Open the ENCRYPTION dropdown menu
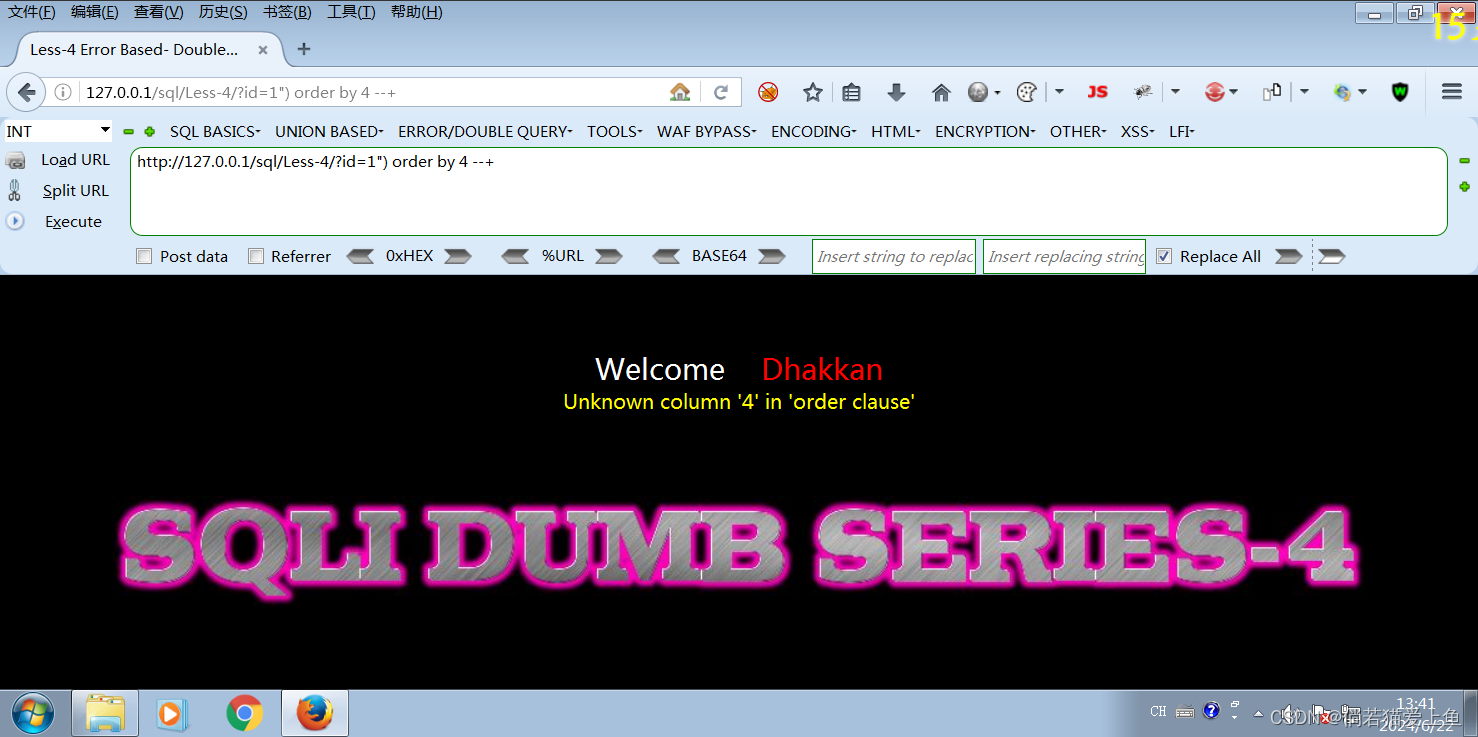 (983, 131)
